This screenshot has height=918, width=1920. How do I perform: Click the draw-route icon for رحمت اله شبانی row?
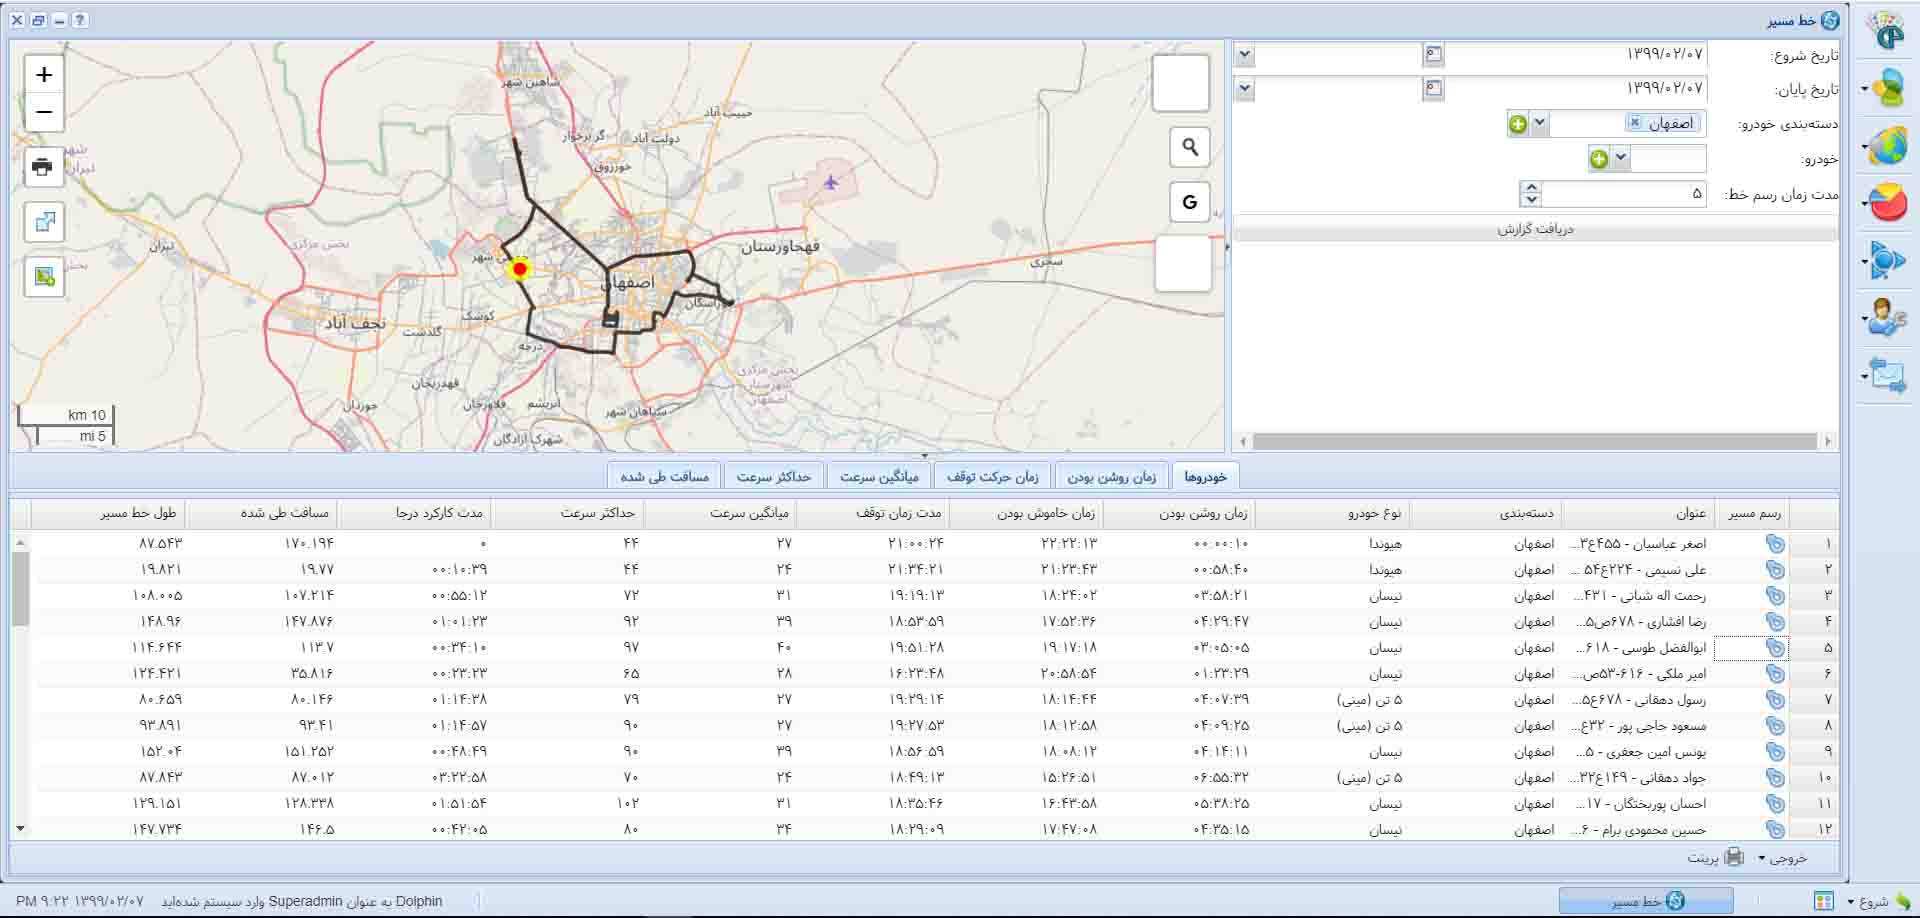click(x=1775, y=595)
